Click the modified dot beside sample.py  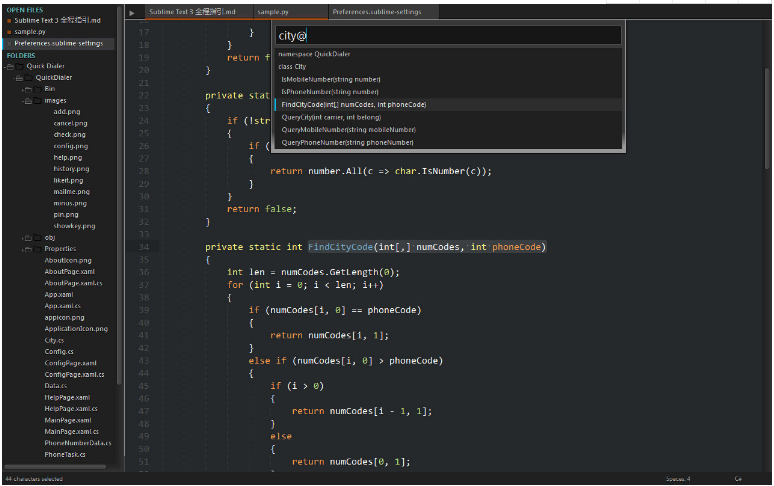pyautogui.click(x=8, y=32)
